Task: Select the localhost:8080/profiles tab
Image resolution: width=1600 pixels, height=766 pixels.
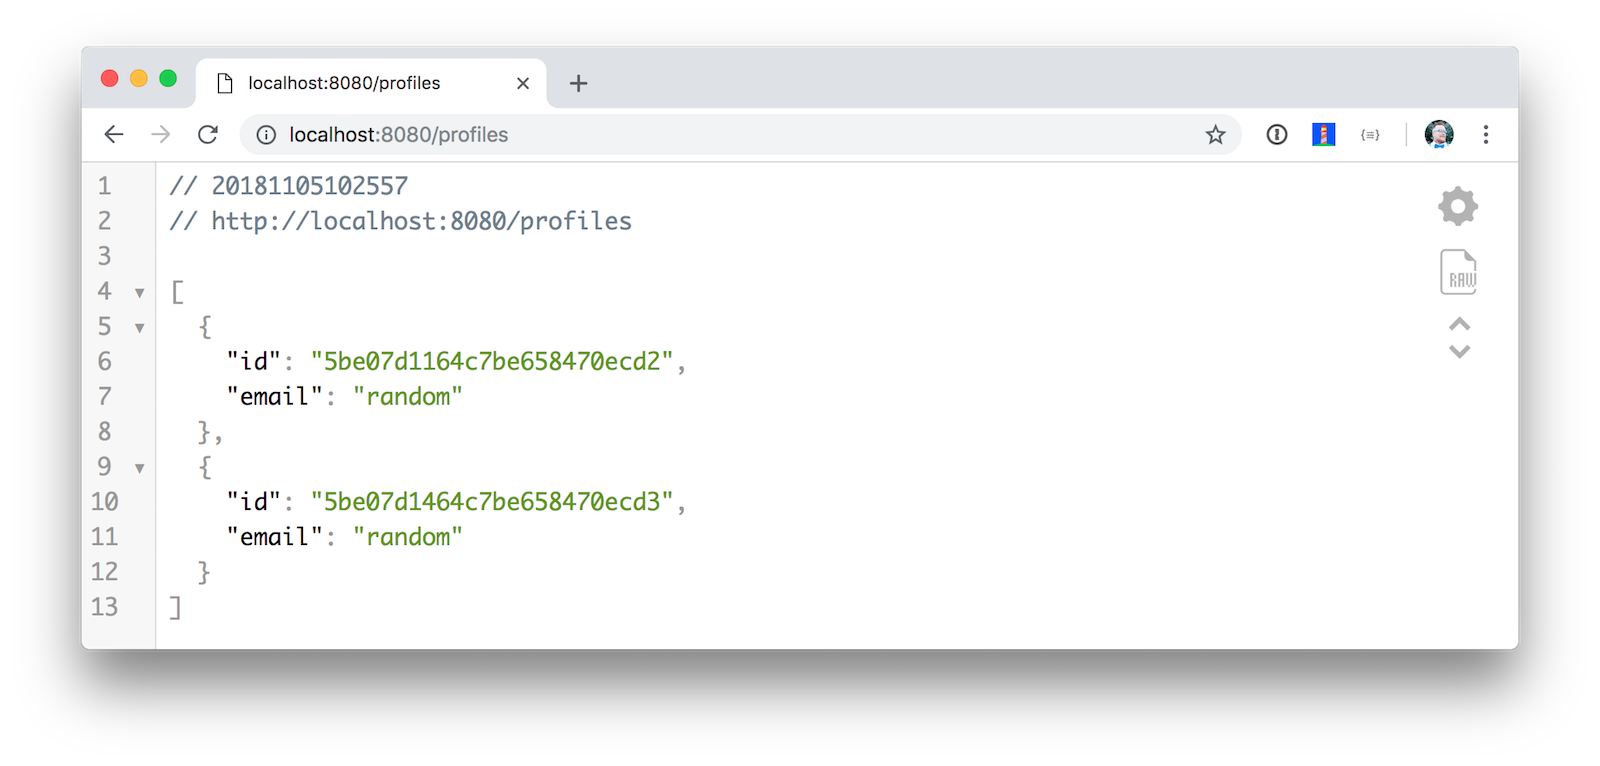Action: click(x=344, y=83)
